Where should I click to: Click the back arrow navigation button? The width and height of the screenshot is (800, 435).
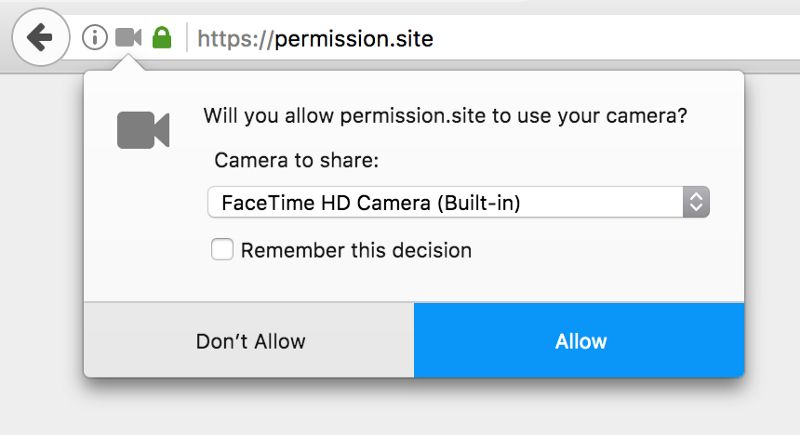[40, 38]
